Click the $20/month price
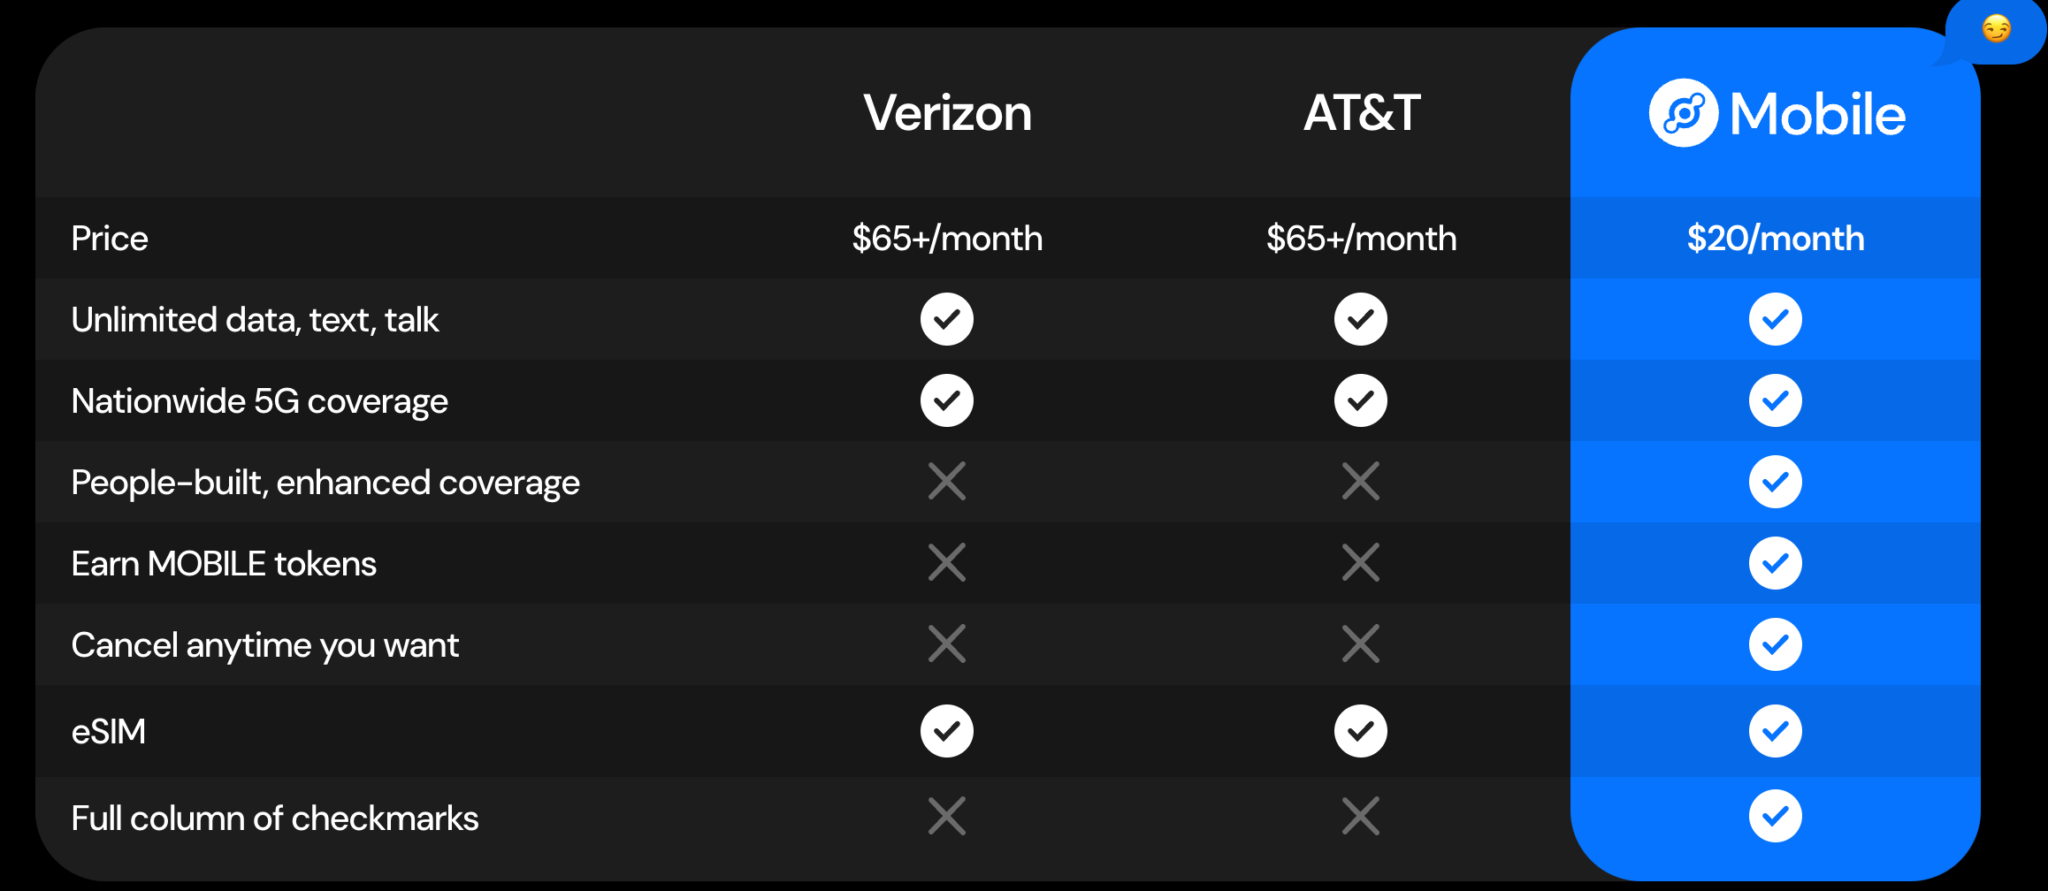Viewport: 2048px width, 891px height. click(1775, 238)
